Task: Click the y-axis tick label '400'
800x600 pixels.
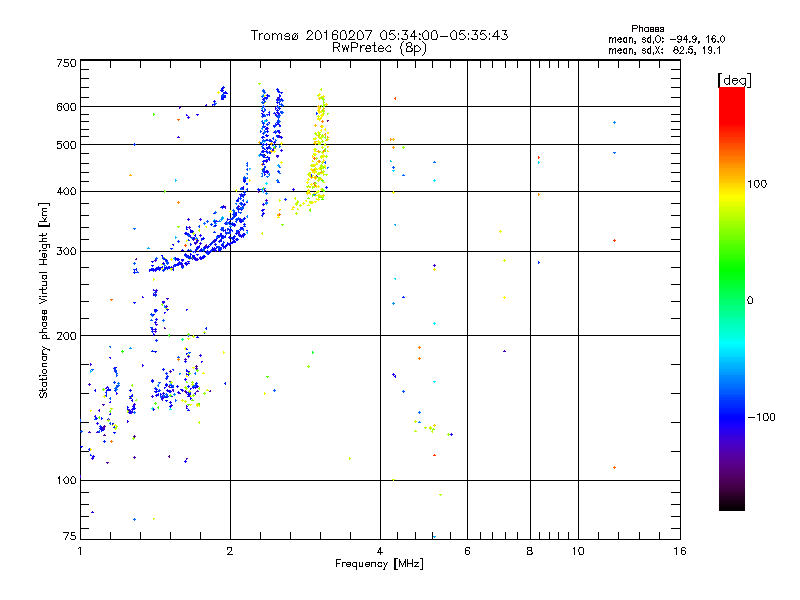Action: 66,191
